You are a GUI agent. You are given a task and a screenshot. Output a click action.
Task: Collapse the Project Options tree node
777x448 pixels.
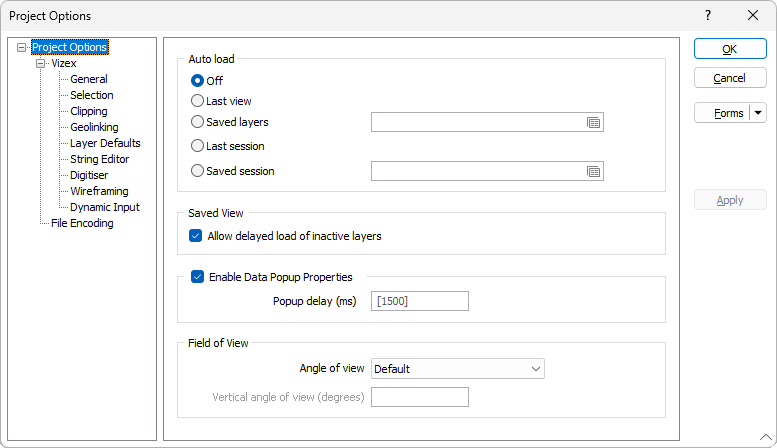tap(21, 48)
